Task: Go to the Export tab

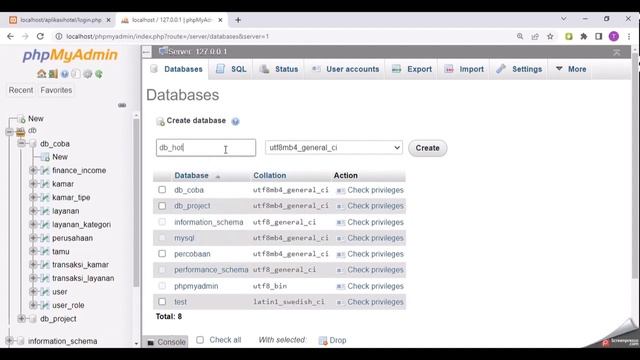Action: 412,69
